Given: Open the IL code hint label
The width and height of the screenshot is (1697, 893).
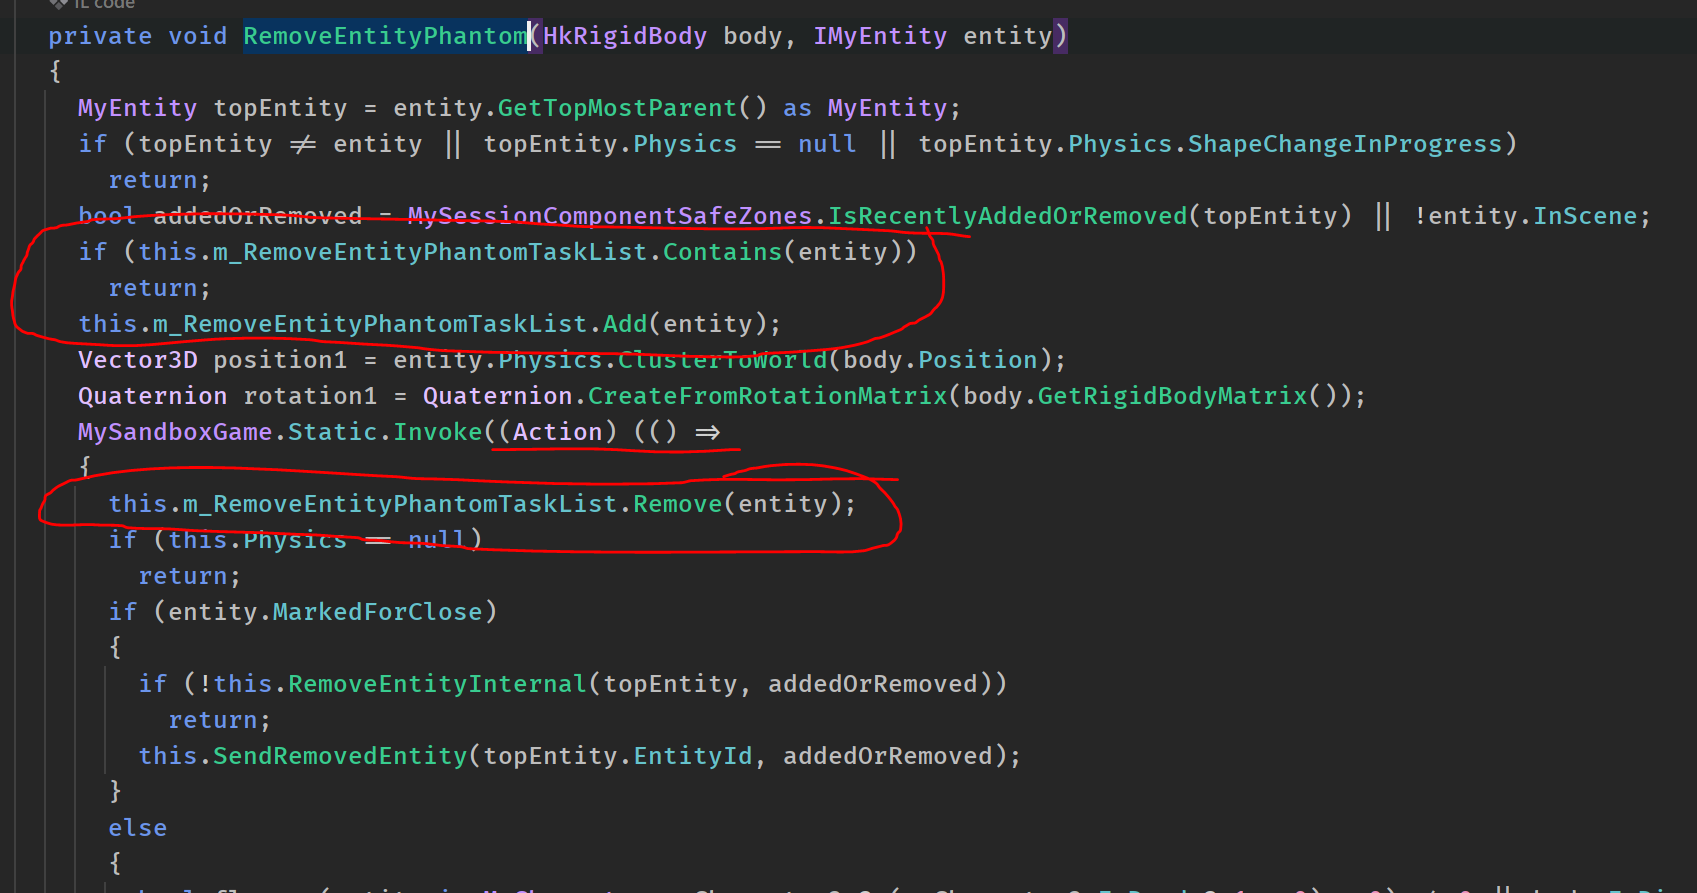Looking at the screenshot, I should point(104,4).
